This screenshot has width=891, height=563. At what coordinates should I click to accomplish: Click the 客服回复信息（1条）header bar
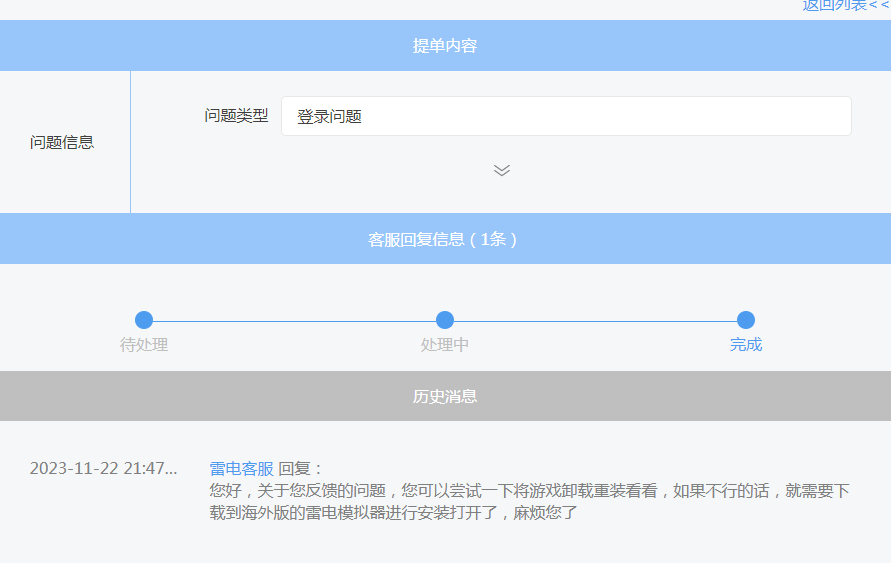pyautogui.click(x=445, y=239)
